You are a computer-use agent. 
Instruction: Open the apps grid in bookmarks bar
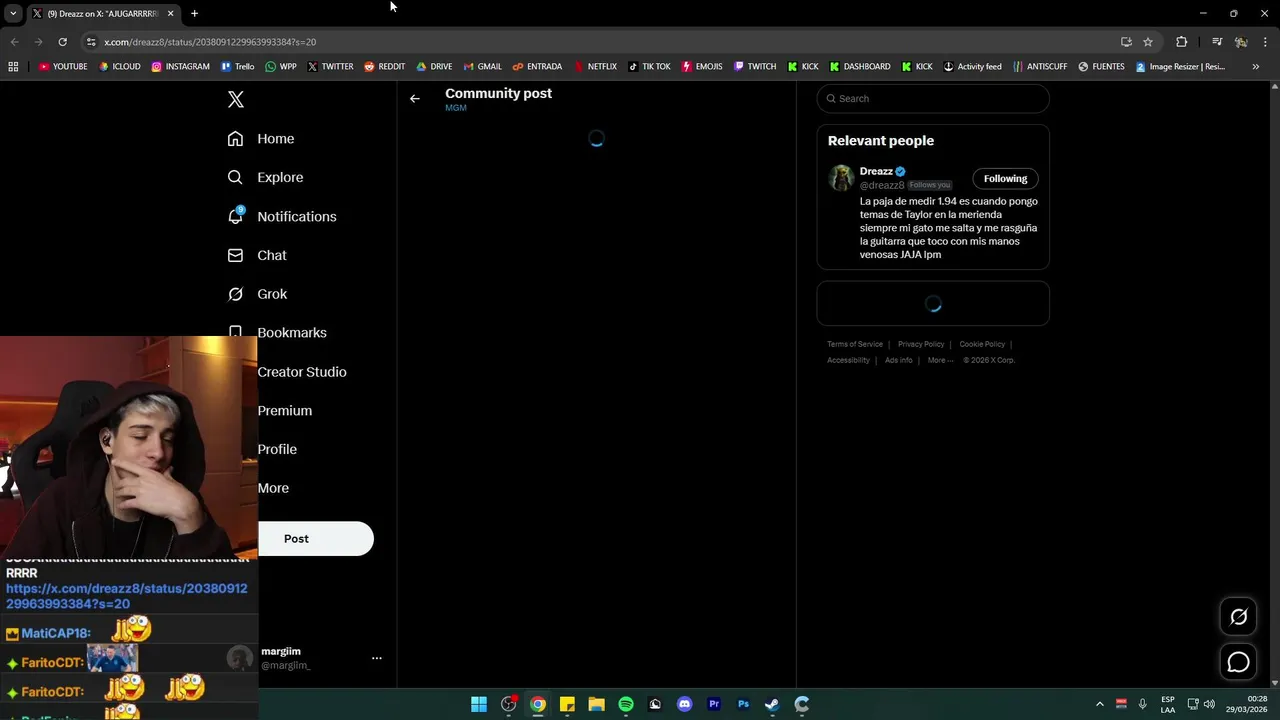[13, 67]
